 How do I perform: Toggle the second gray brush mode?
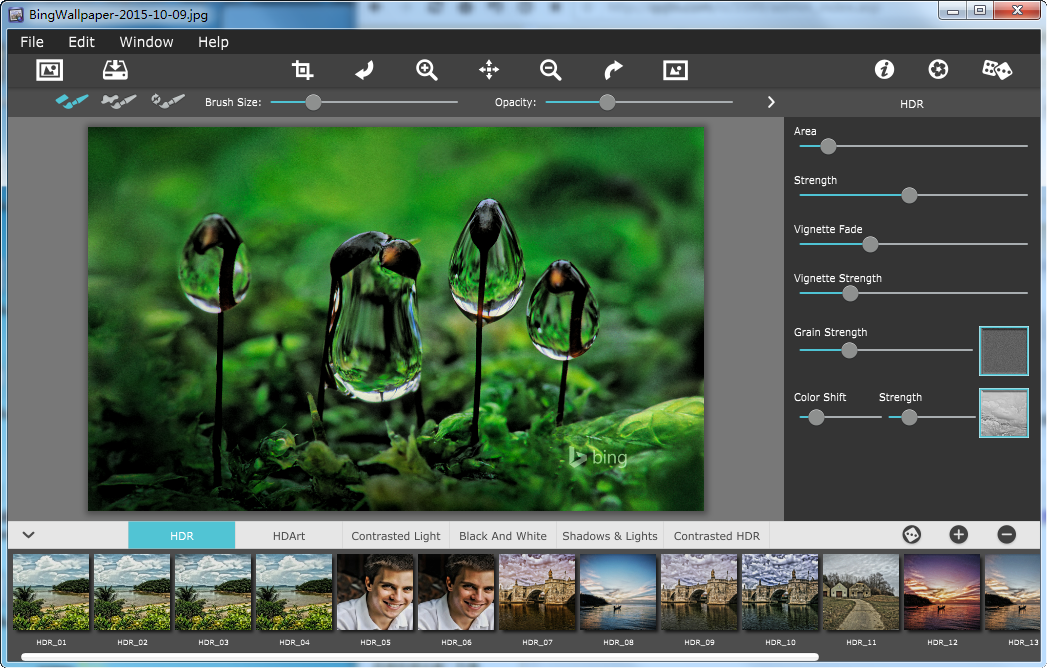coord(119,102)
